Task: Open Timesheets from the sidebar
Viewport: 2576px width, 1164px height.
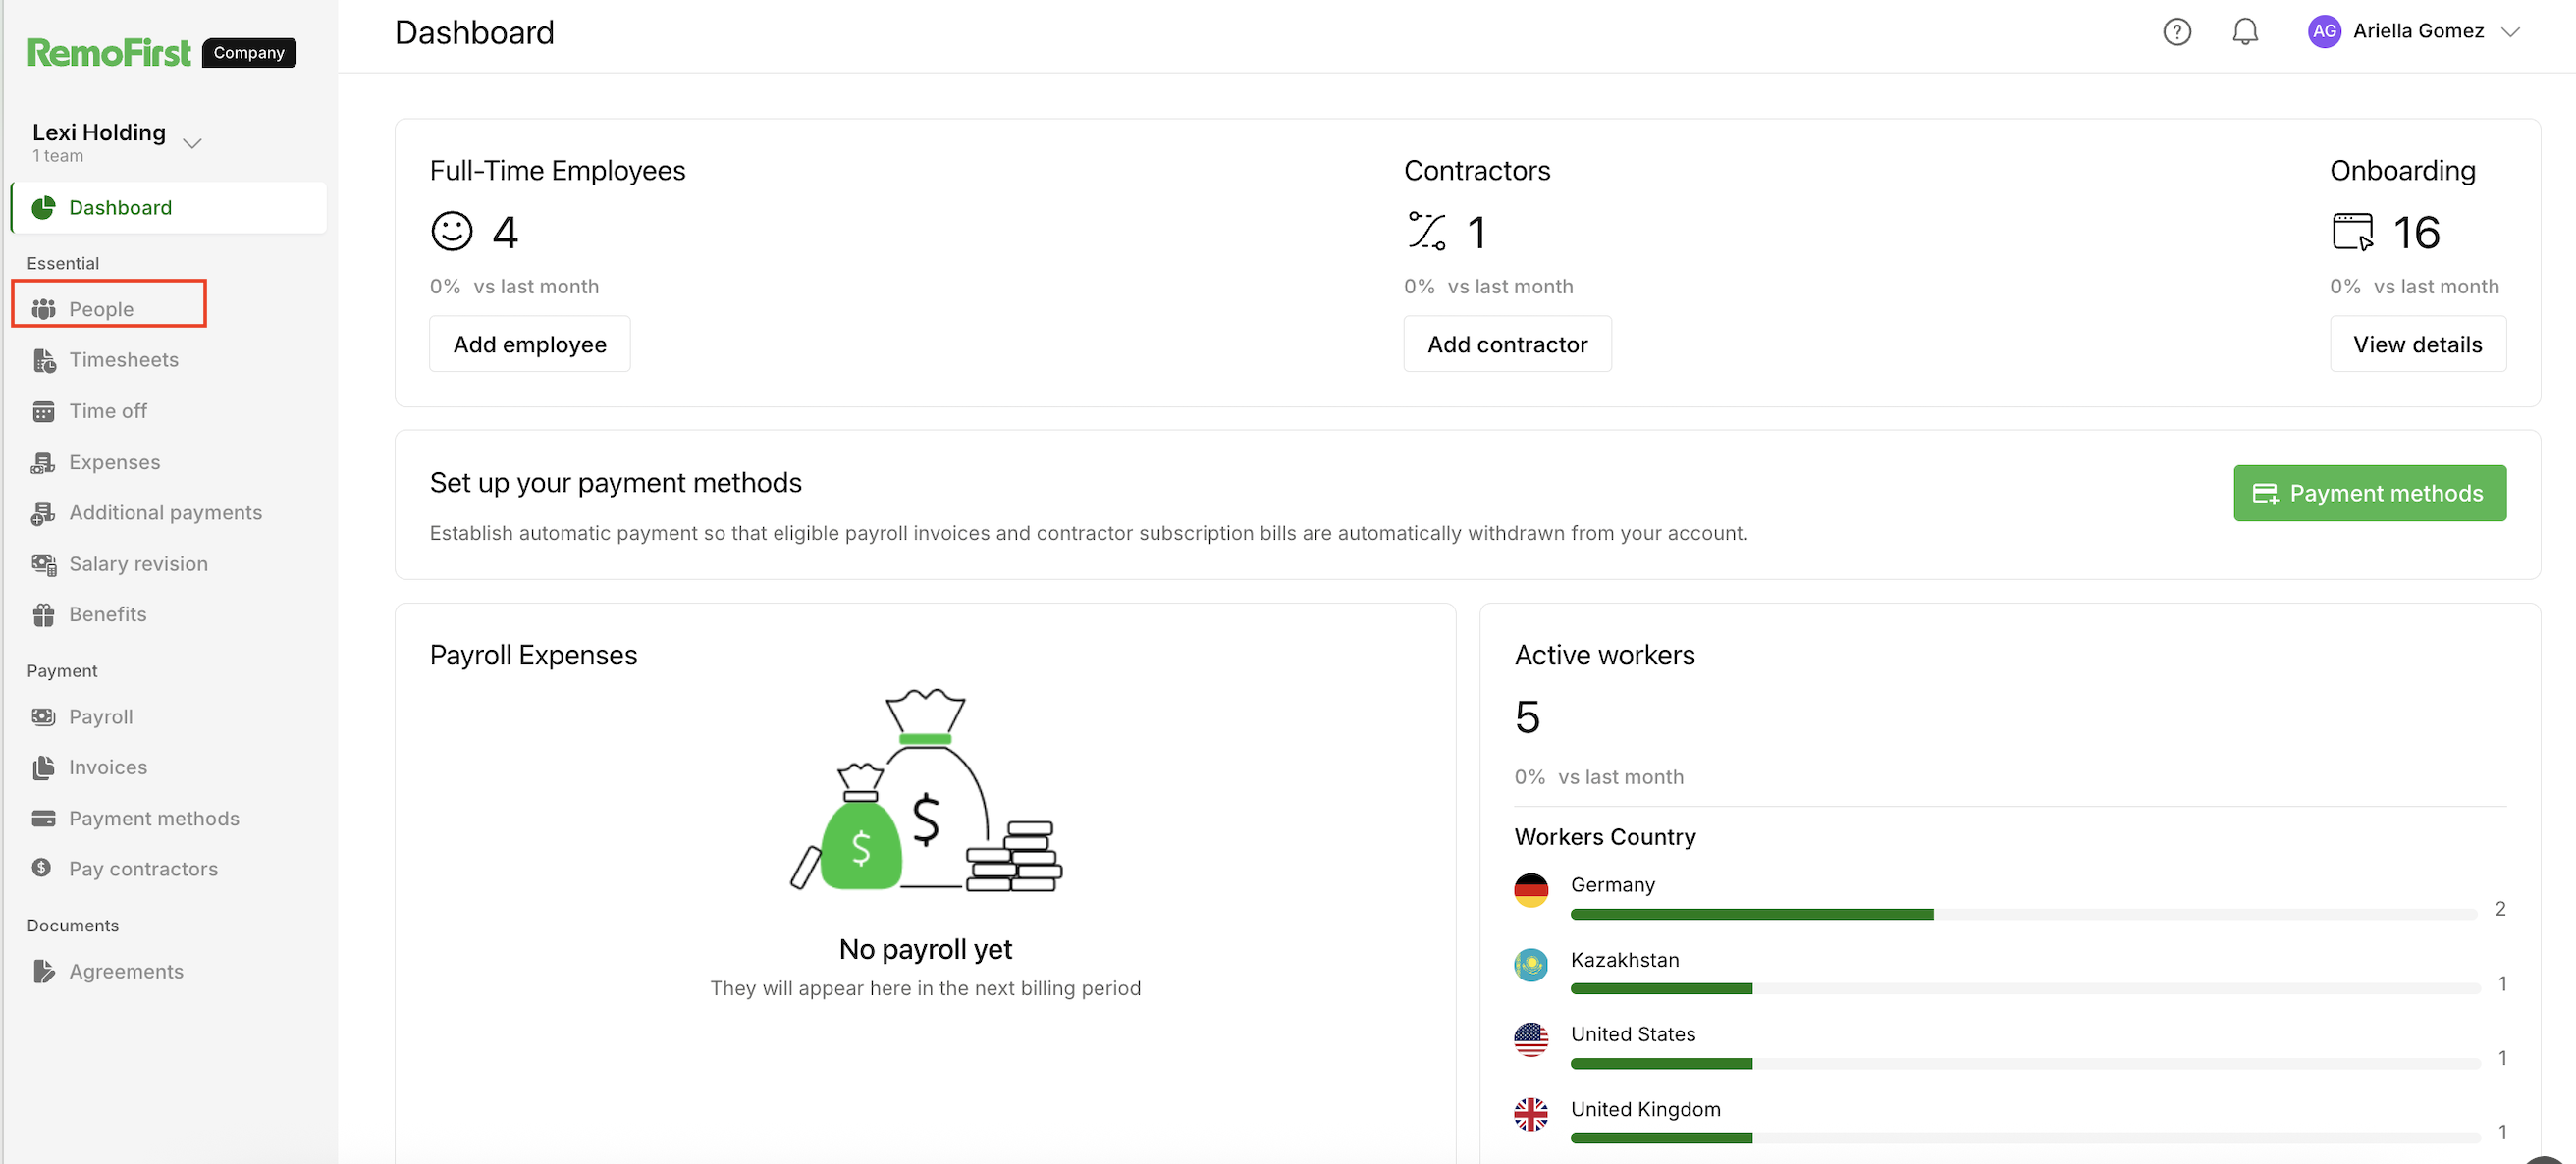Action: 124,360
